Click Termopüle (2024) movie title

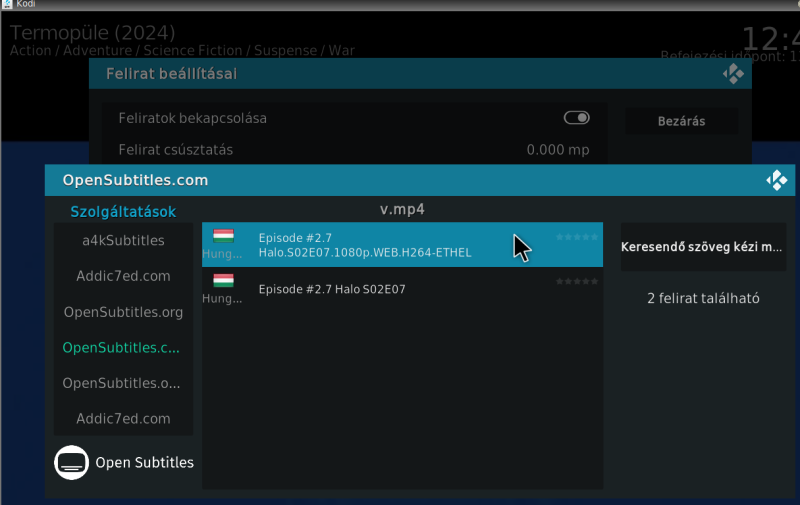click(x=92, y=33)
